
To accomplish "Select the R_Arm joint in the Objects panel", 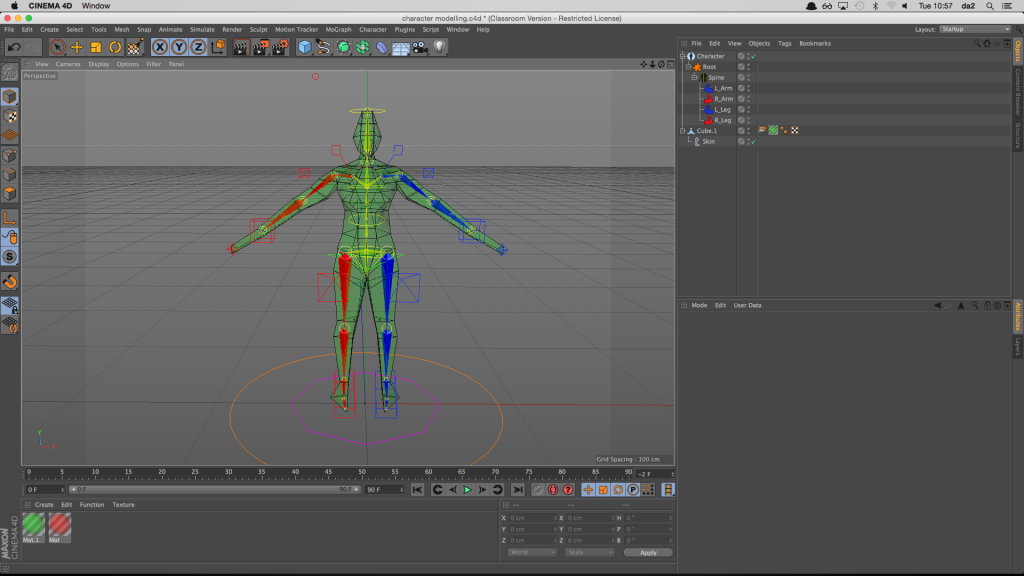I will (723, 99).
